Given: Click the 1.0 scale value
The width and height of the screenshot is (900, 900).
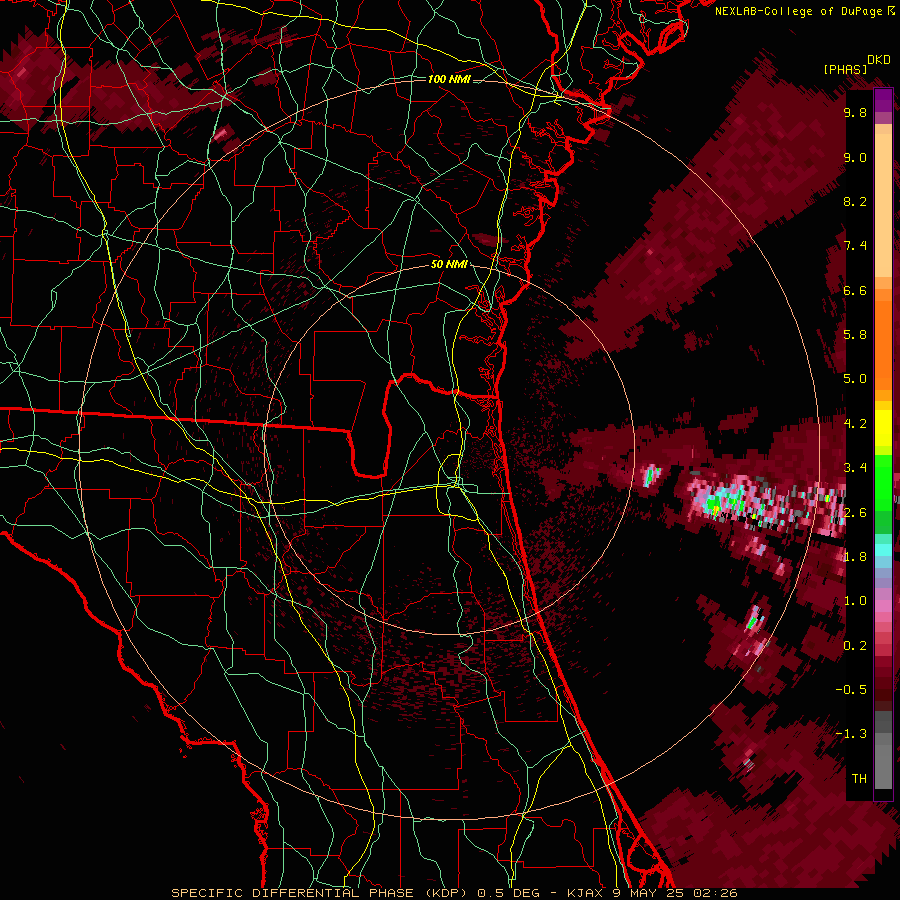Looking at the screenshot, I should pyautogui.click(x=855, y=601).
